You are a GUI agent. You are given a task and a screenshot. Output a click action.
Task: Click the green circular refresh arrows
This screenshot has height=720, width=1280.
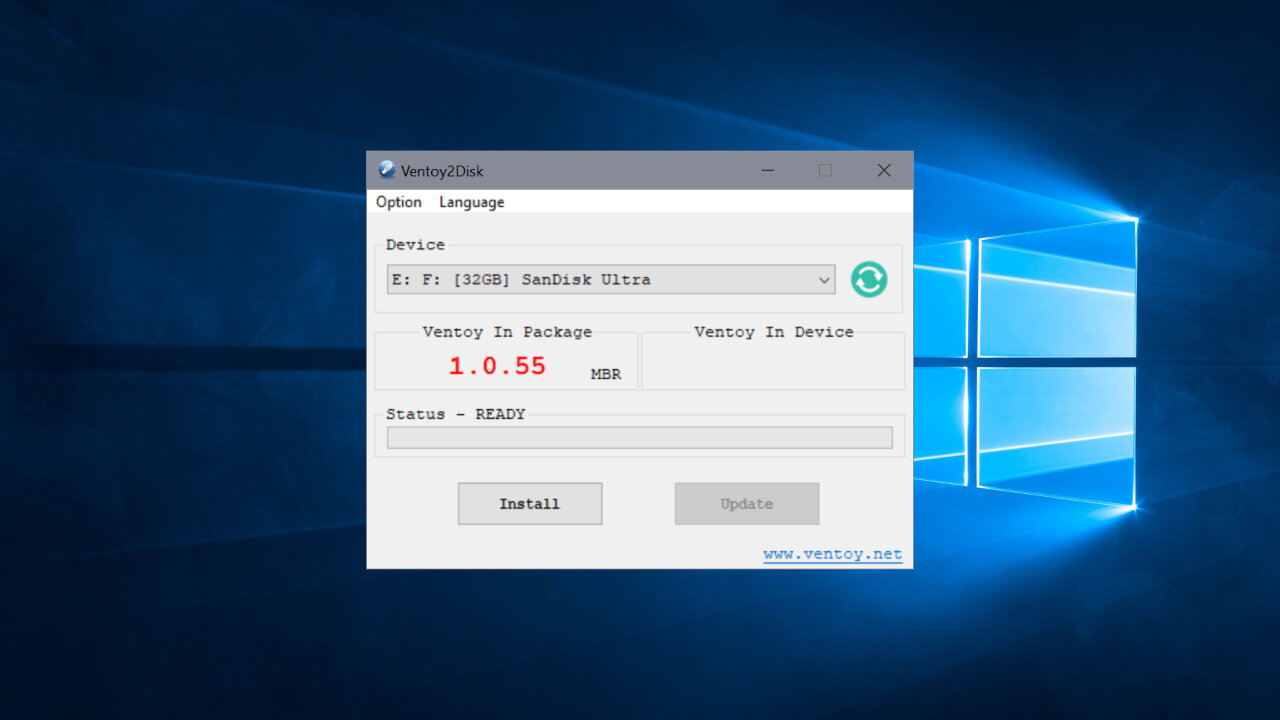(868, 280)
